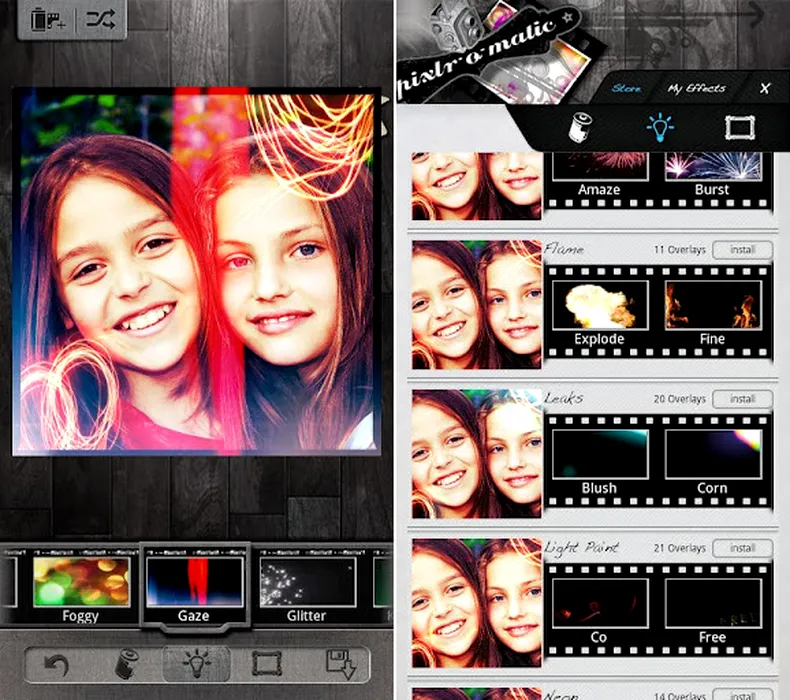Image resolution: width=790 pixels, height=700 pixels.
Task: Close the effects store panel
Action: (765, 88)
